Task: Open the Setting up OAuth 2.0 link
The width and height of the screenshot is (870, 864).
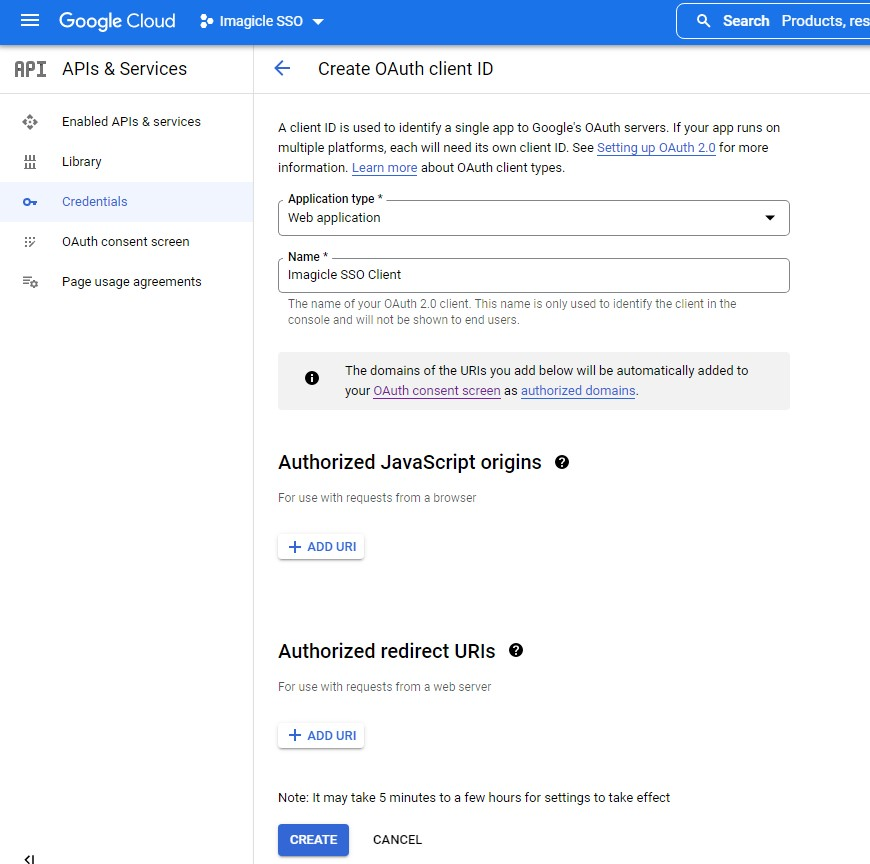Action: pos(655,148)
